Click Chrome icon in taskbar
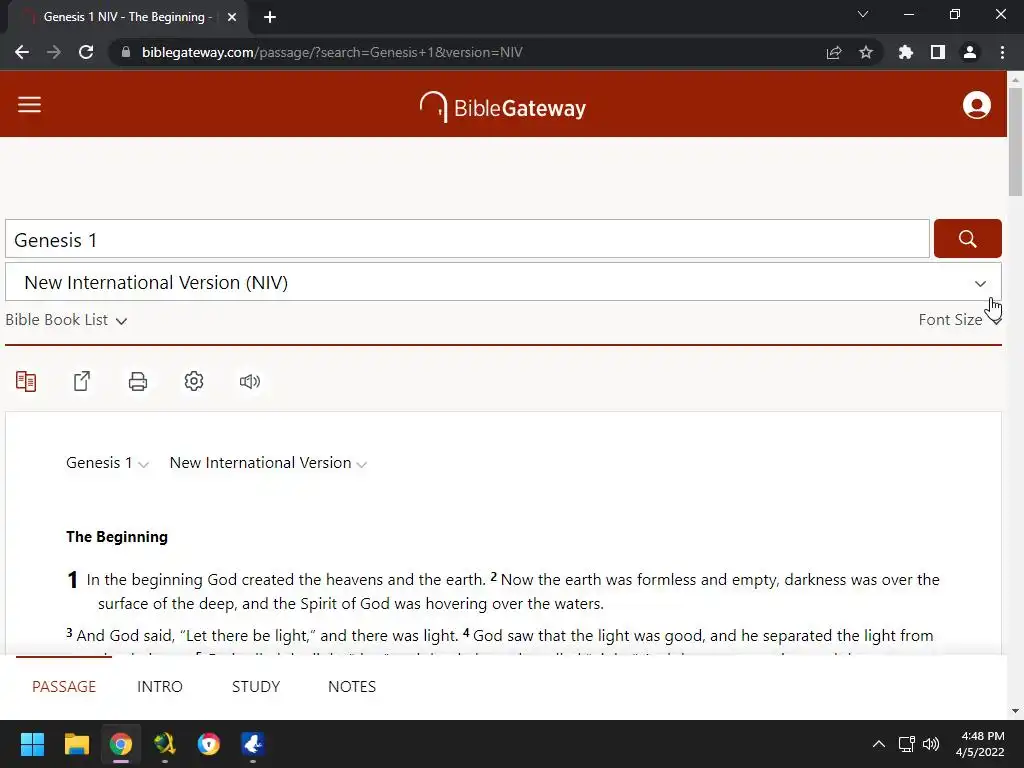1024x768 pixels. coord(121,744)
